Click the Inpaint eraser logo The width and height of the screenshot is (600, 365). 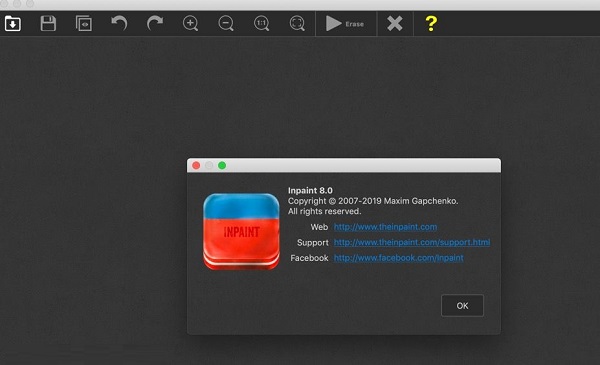coord(241,231)
